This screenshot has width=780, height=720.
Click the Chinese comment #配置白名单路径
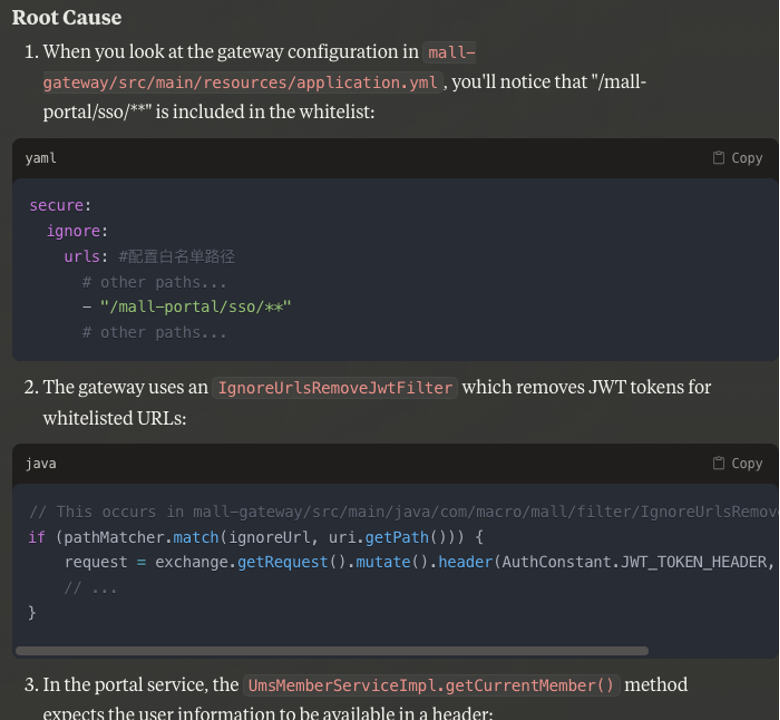tap(177, 257)
